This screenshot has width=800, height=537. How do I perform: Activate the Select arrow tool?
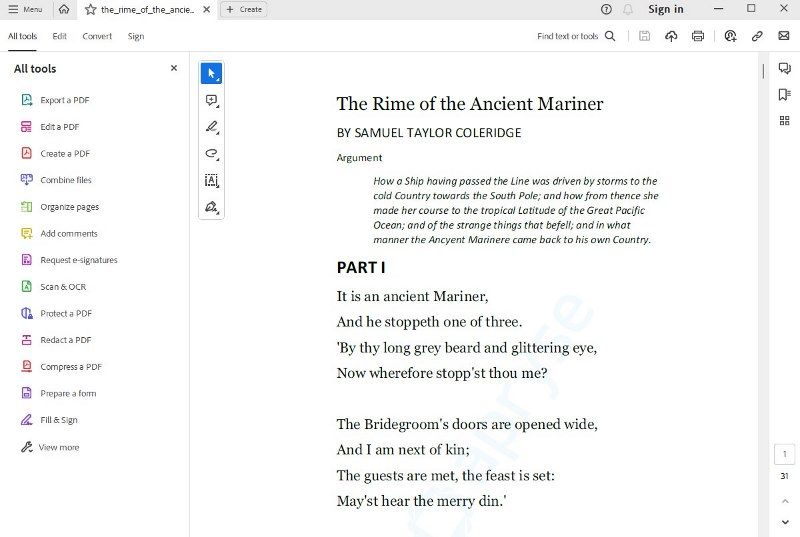click(211, 73)
